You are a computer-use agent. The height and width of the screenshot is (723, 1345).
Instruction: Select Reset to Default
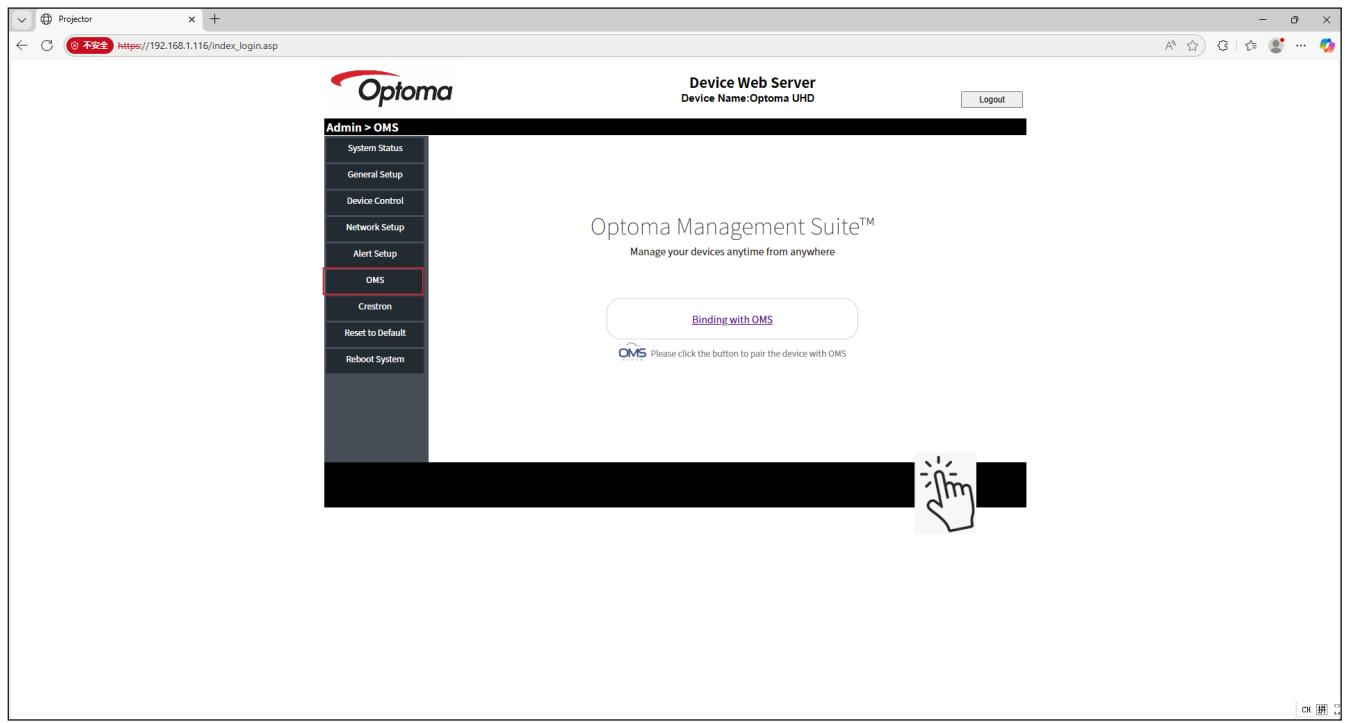375,333
